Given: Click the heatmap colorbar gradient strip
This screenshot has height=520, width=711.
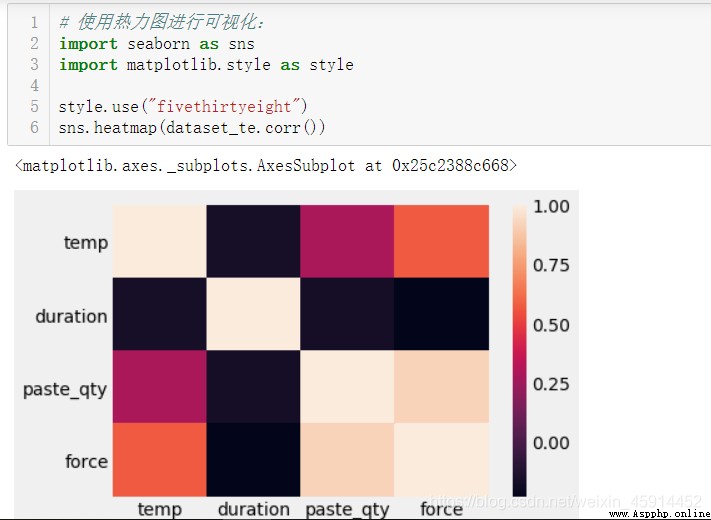Looking at the screenshot, I should [x=519, y=350].
